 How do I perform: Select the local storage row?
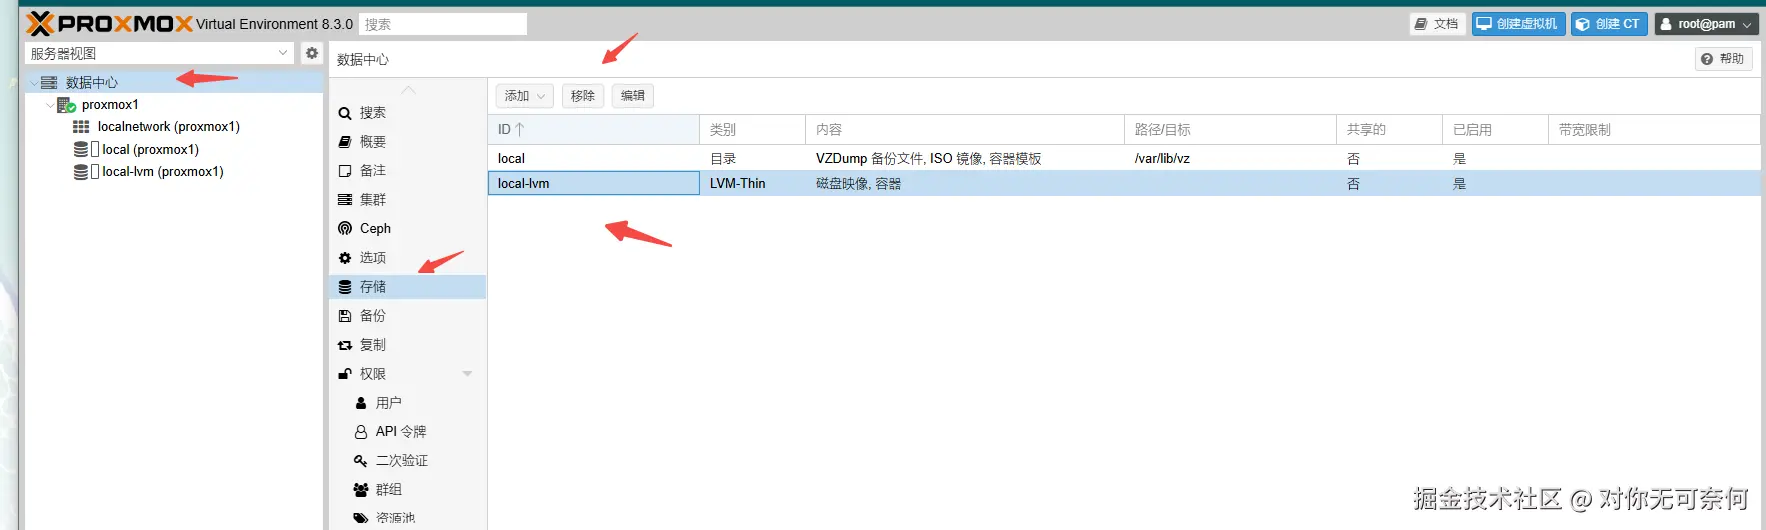pyautogui.click(x=1124, y=158)
